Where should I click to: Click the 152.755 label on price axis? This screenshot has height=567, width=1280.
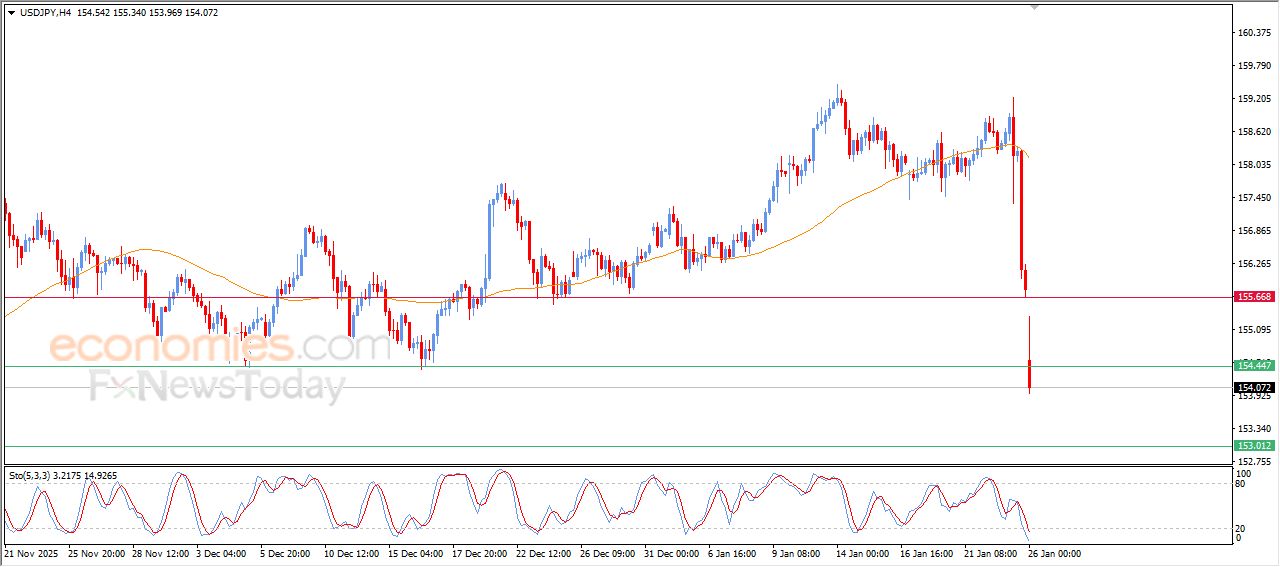pyautogui.click(x=1254, y=461)
